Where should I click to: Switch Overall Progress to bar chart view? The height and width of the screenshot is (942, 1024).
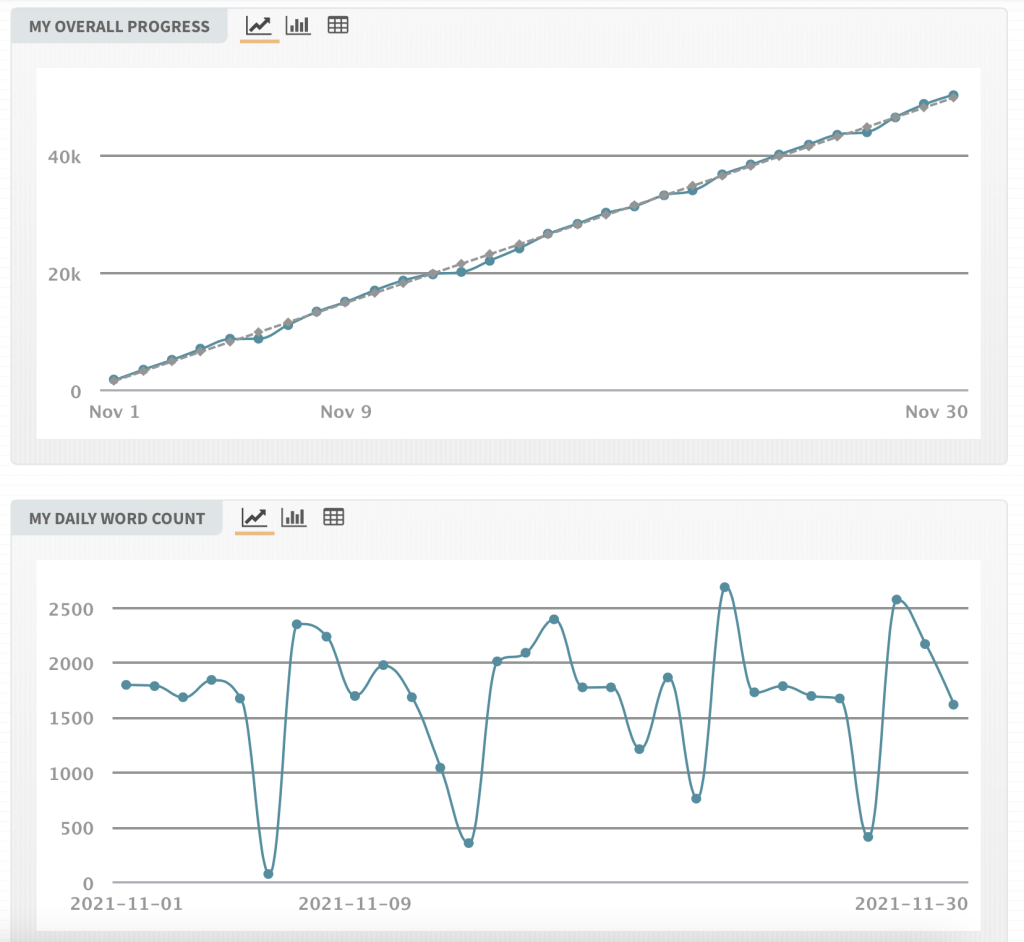pos(298,26)
